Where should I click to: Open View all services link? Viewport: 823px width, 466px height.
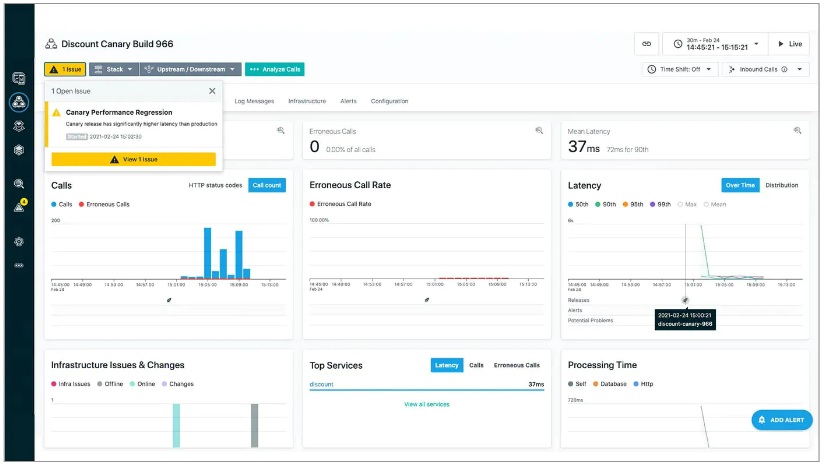(426, 405)
